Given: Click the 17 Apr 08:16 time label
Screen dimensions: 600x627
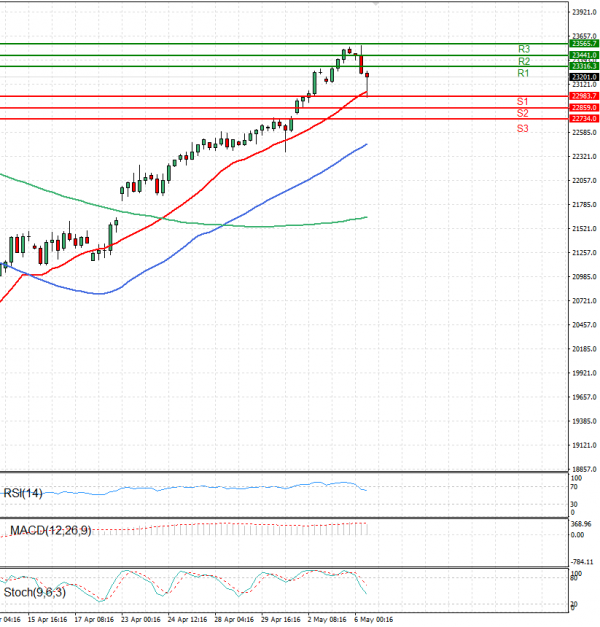Looking at the screenshot, I should click(94, 619).
